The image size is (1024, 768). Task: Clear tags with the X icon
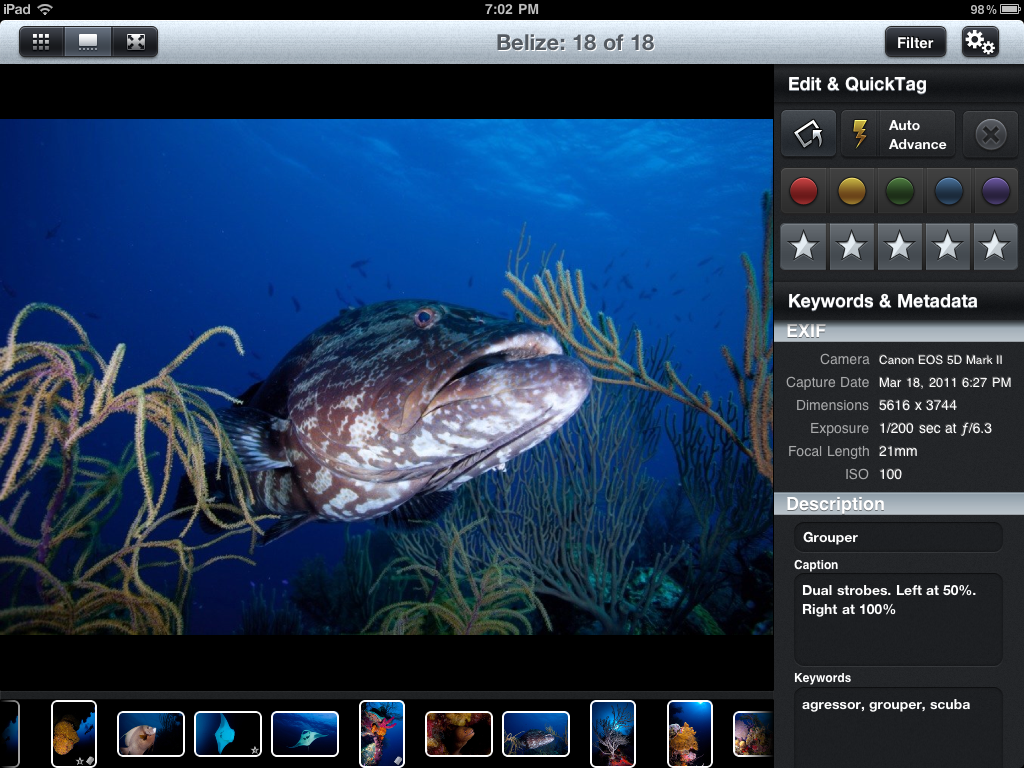[990, 135]
